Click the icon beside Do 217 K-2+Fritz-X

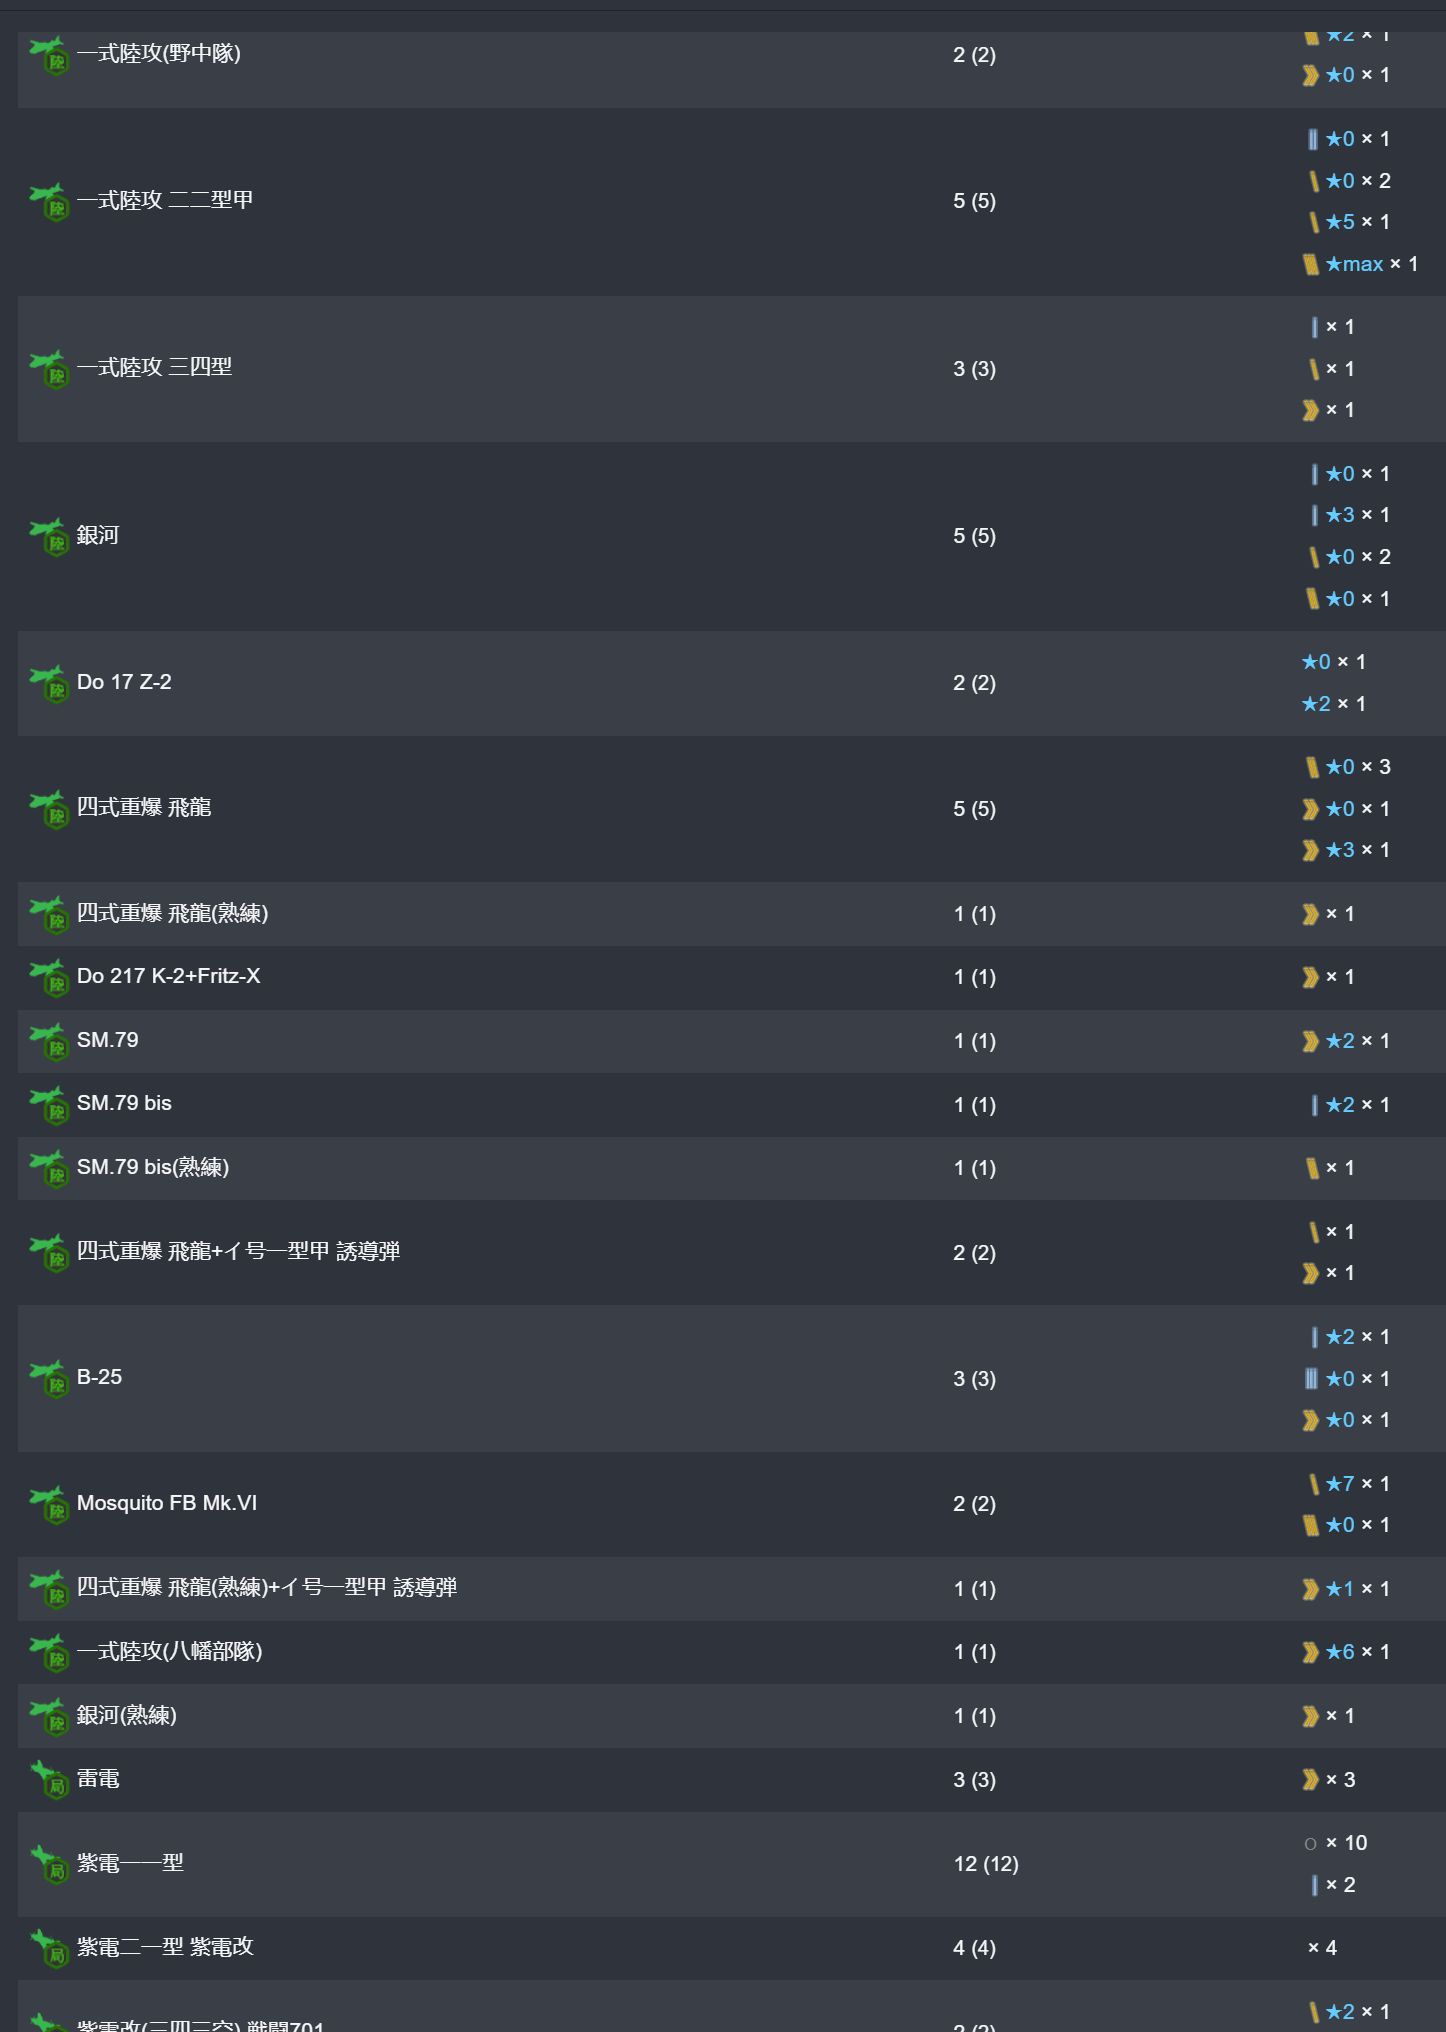49,978
